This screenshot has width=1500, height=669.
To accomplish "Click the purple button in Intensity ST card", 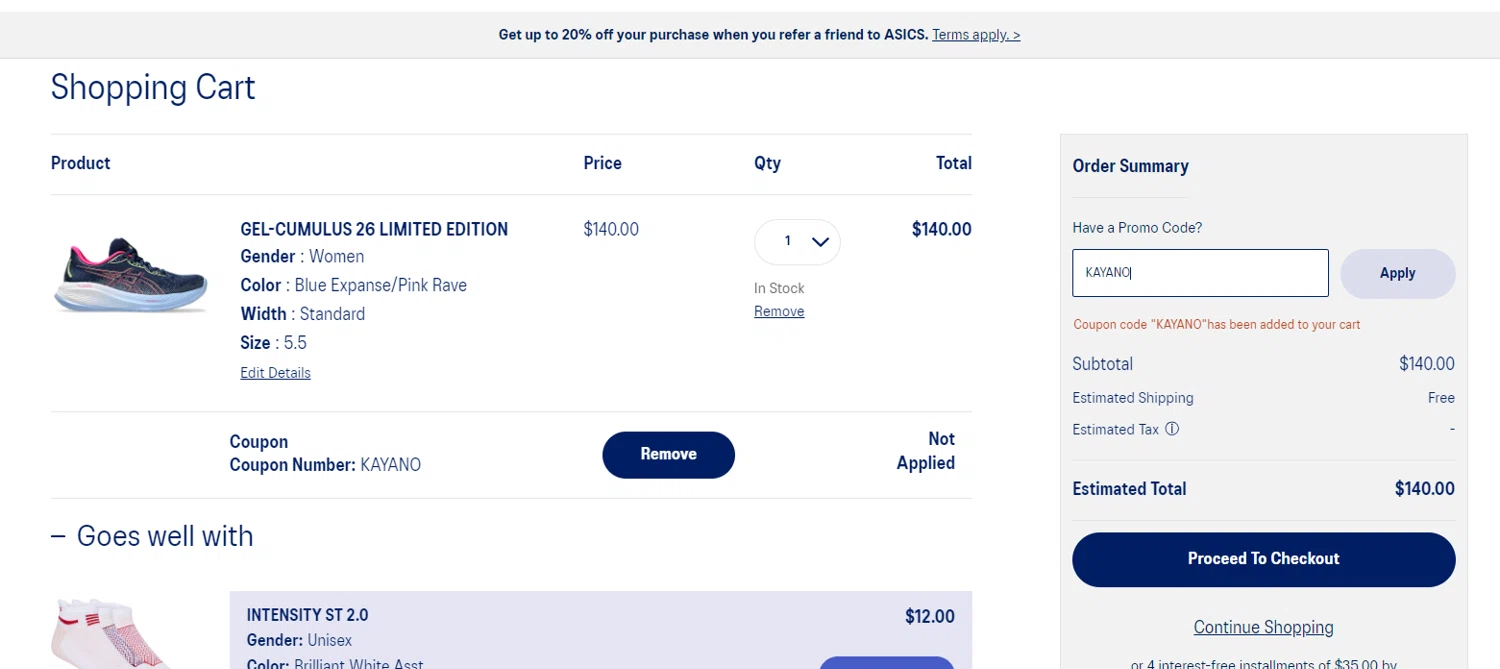I will pos(886,662).
